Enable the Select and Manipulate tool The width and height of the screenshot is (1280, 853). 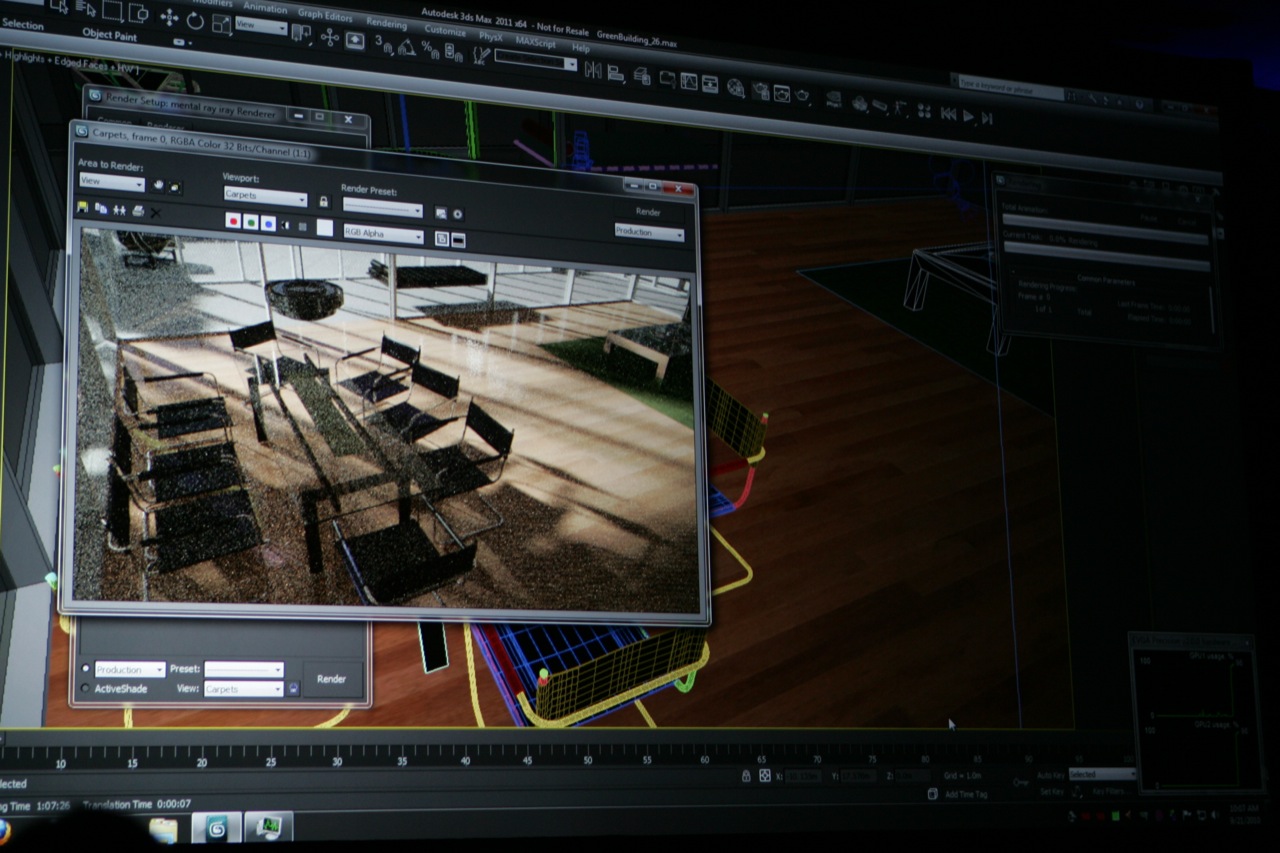[x=329, y=37]
